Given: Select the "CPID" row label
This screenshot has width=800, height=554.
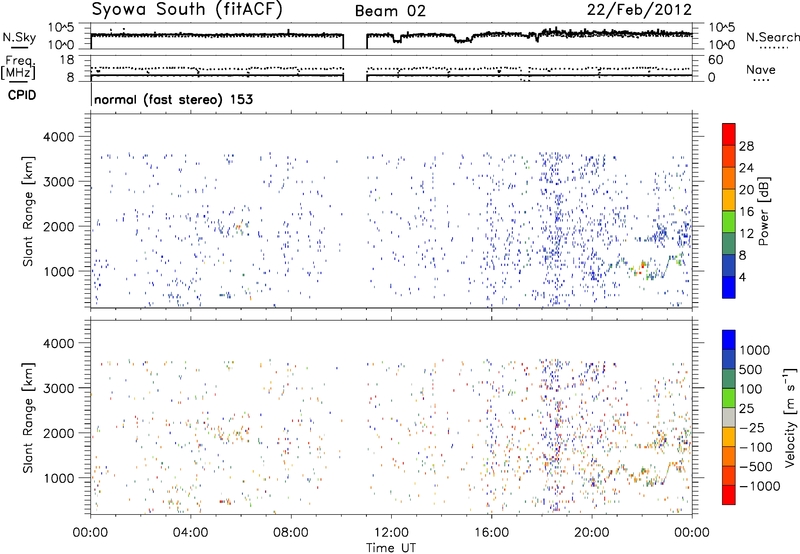Looking at the screenshot, I should click(x=22, y=95).
